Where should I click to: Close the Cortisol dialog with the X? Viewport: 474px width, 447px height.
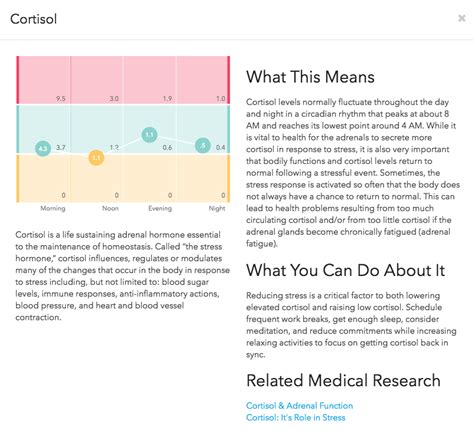point(462,18)
